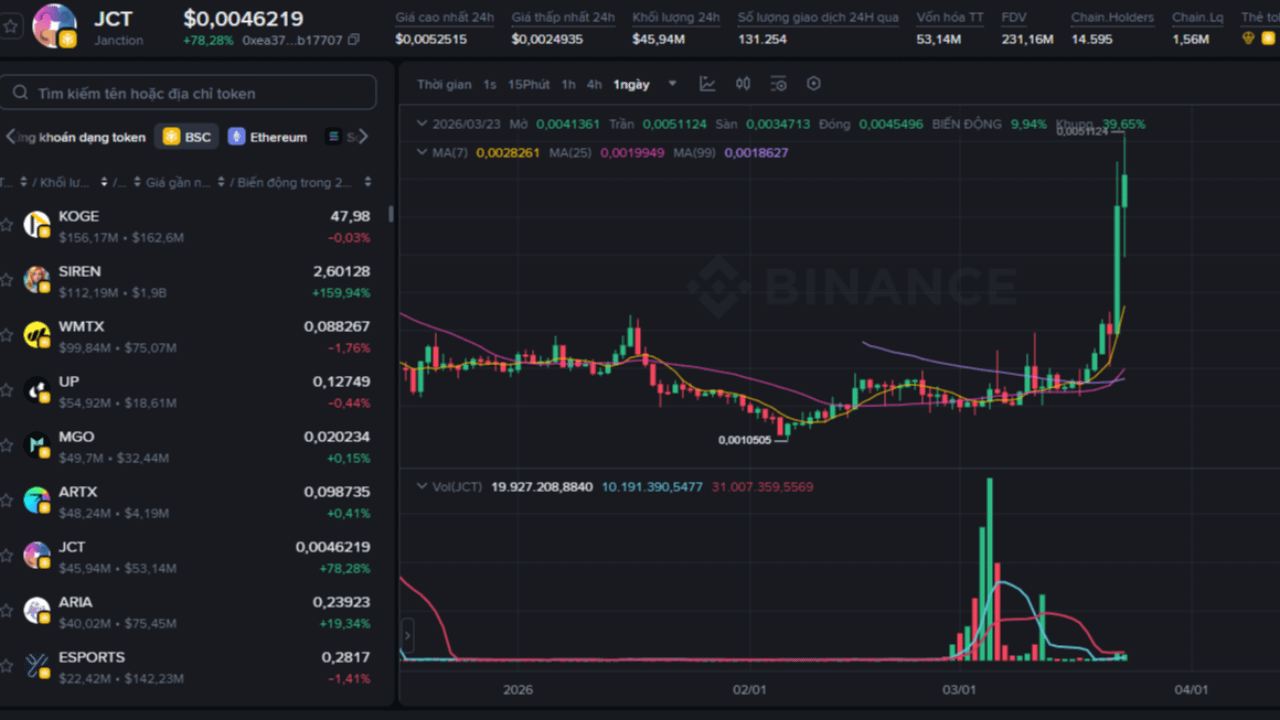Collapse the 2026/03/23 OHLC info row chevron
This screenshot has width=1280, height=720.
423,124
